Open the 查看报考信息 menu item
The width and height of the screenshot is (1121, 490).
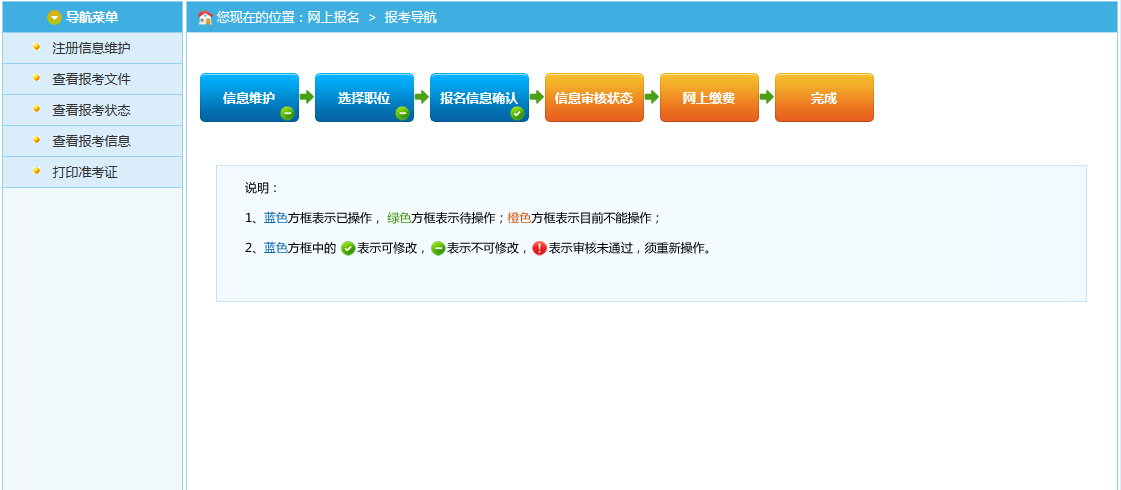(91, 141)
